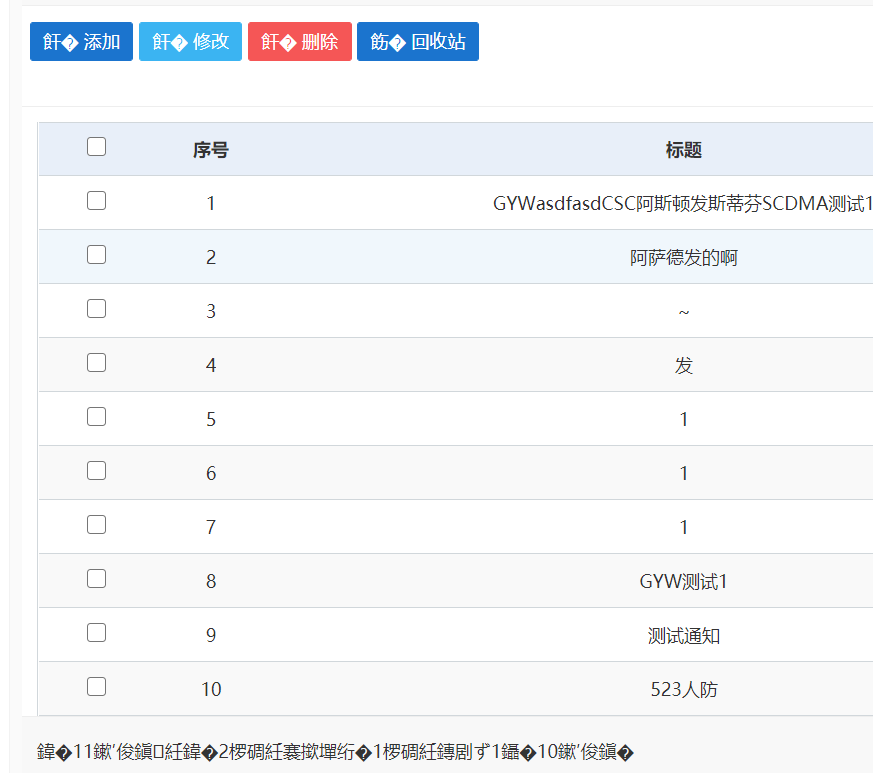Image resolution: width=873 pixels, height=773 pixels.
Task: Click sequence number 9 cell
Action: pyautogui.click(x=211, y=635)
